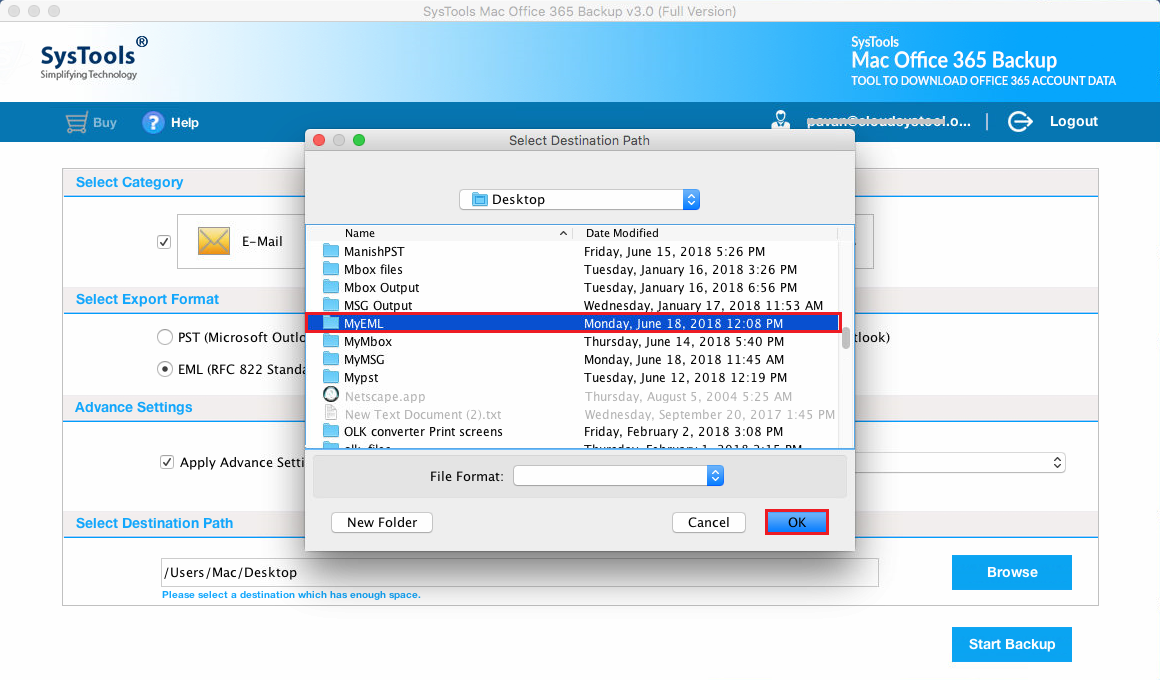Toggle Apply Advance Settings checkbox

click(x=167, y=462)
